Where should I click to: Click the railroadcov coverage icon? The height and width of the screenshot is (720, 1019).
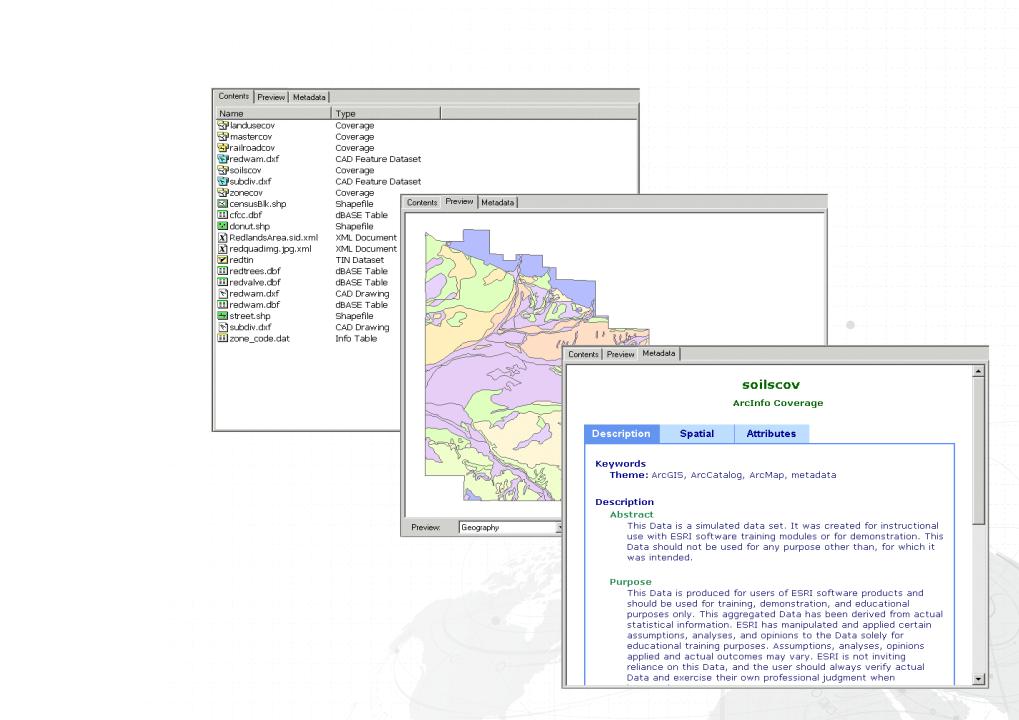tap(223, 148)
